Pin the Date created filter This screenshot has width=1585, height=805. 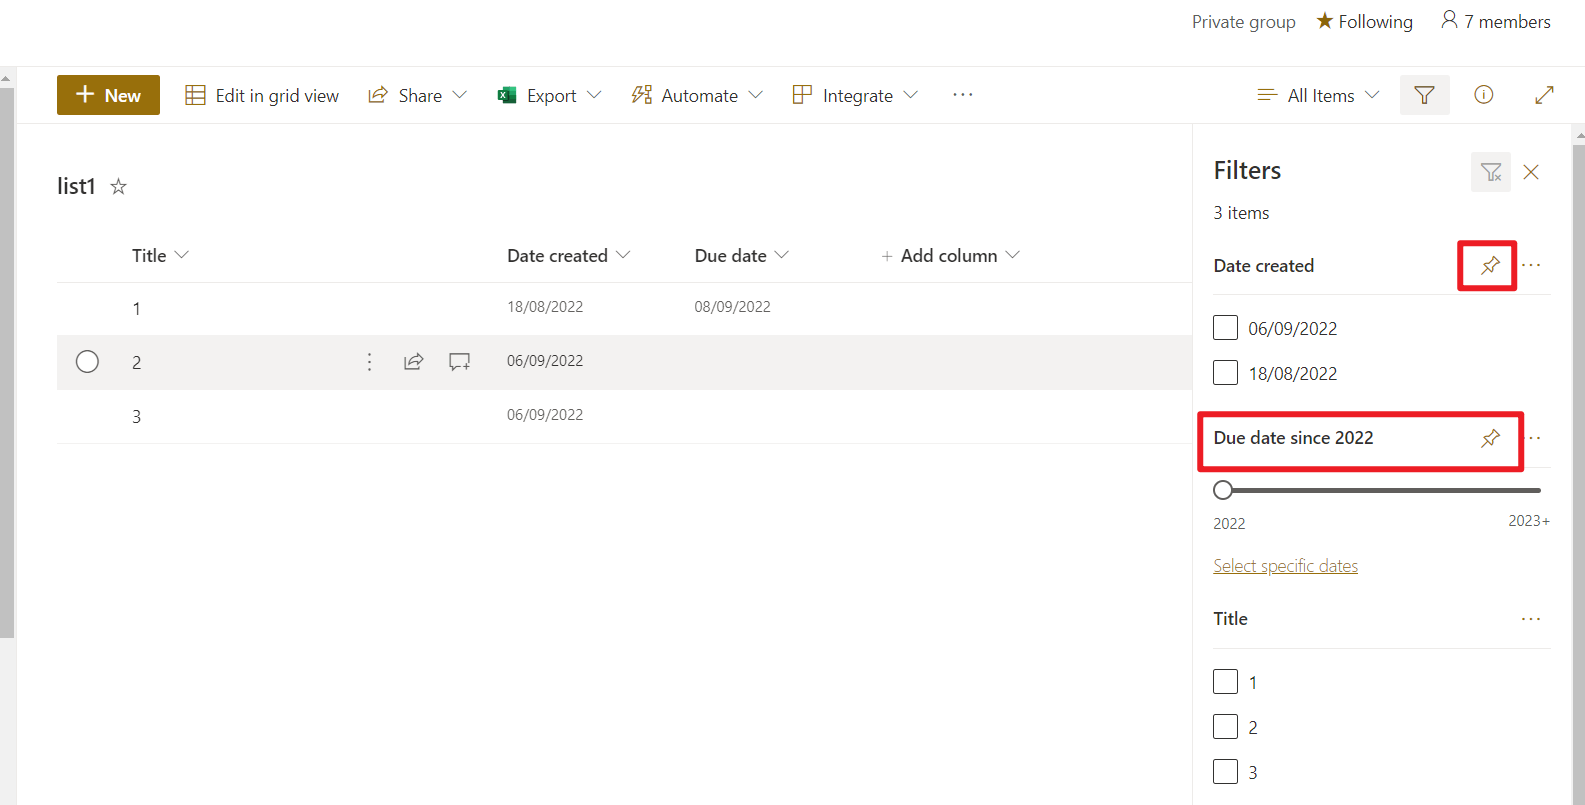click(x=1490, y=265)
